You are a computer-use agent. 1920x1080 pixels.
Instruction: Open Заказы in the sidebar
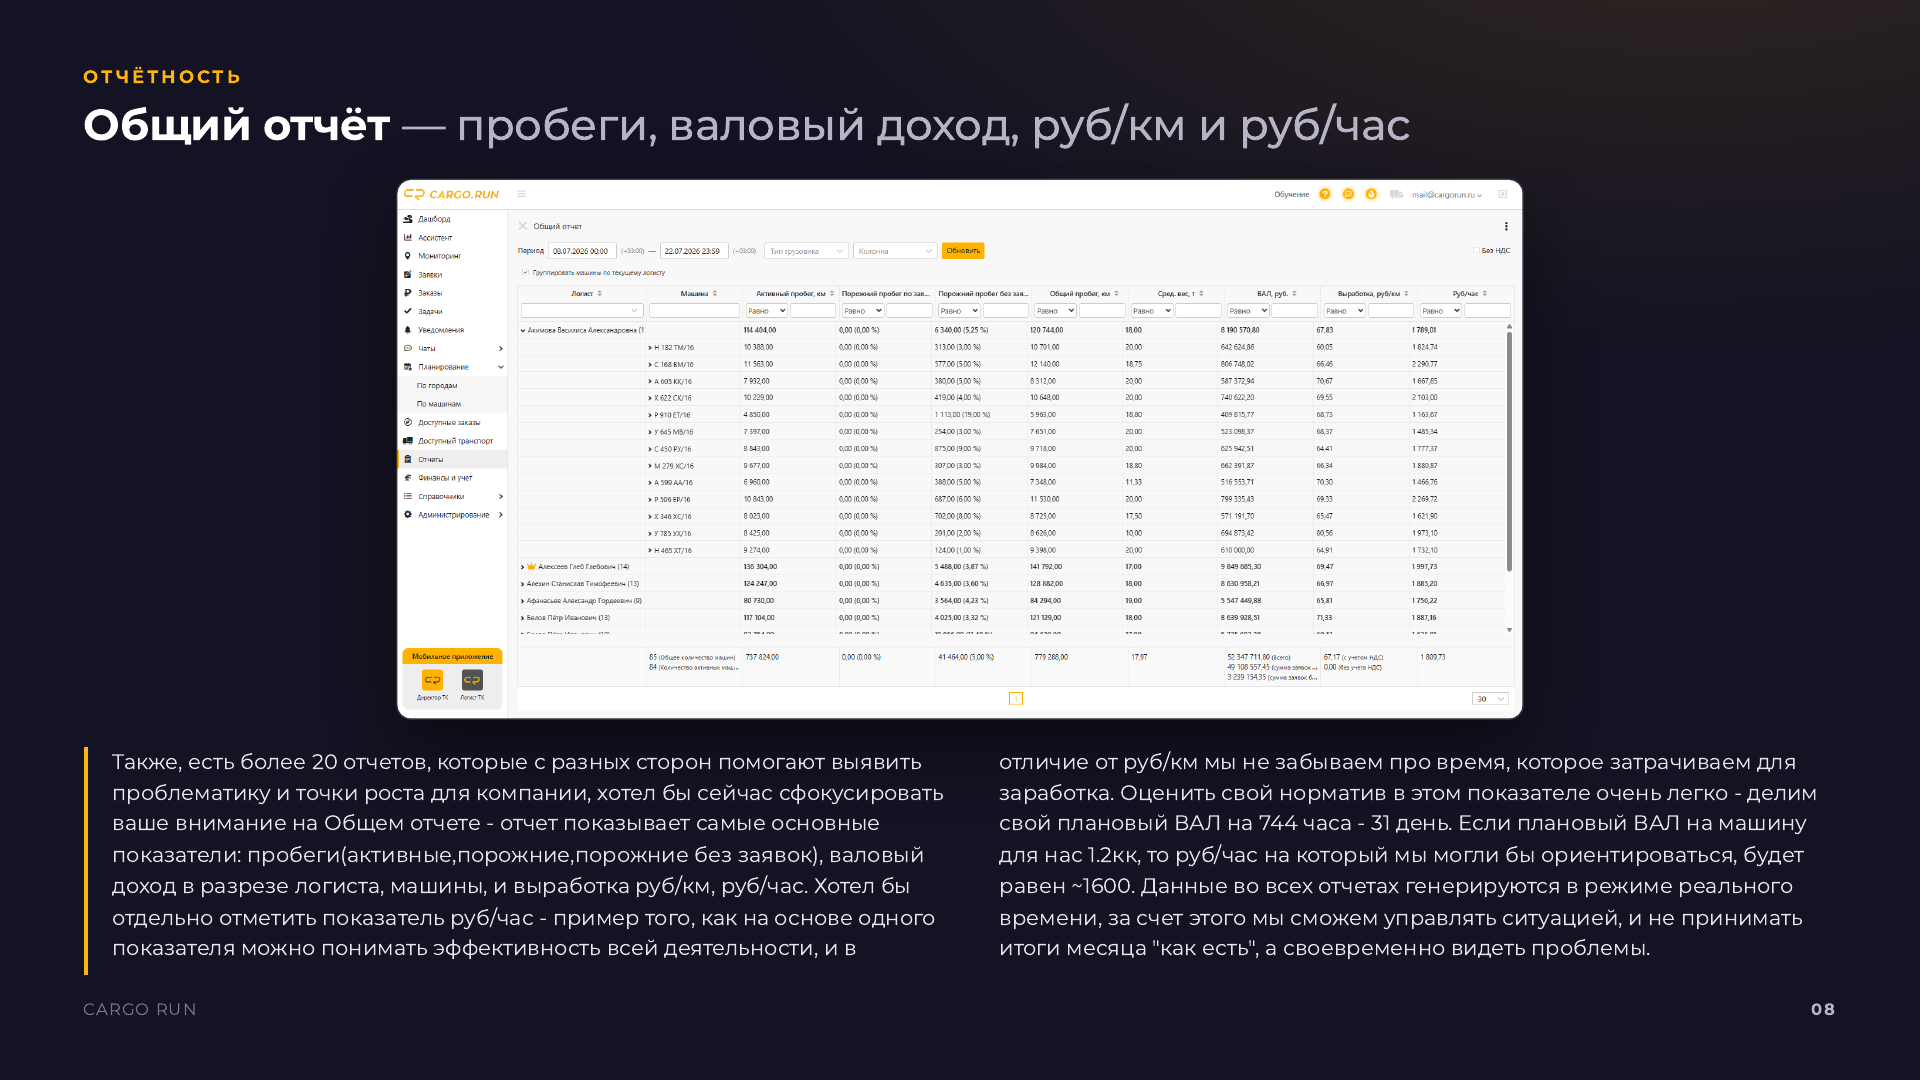coord(452,293)
